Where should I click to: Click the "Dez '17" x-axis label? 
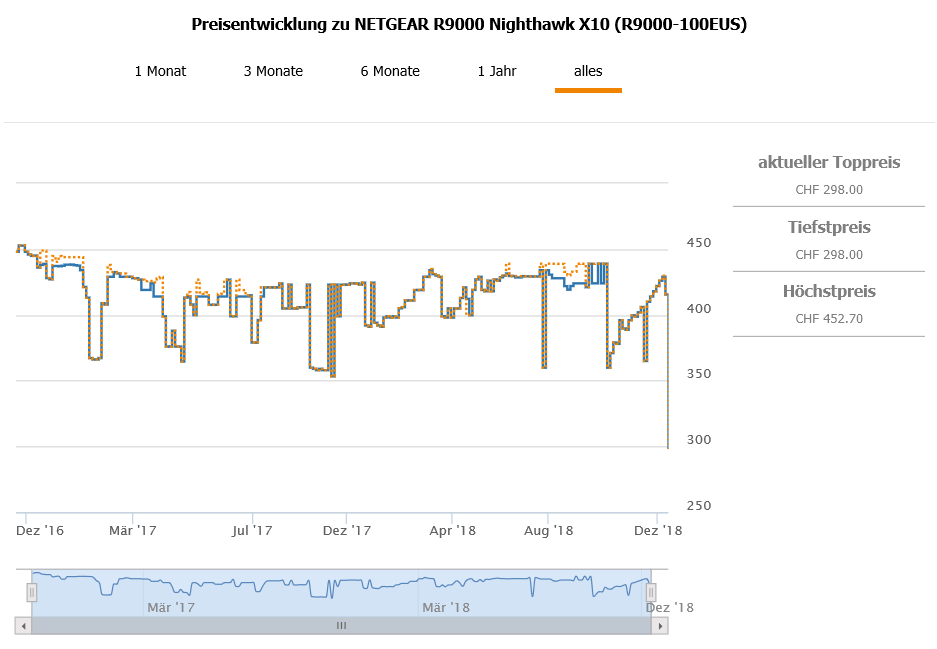point(347,531)
